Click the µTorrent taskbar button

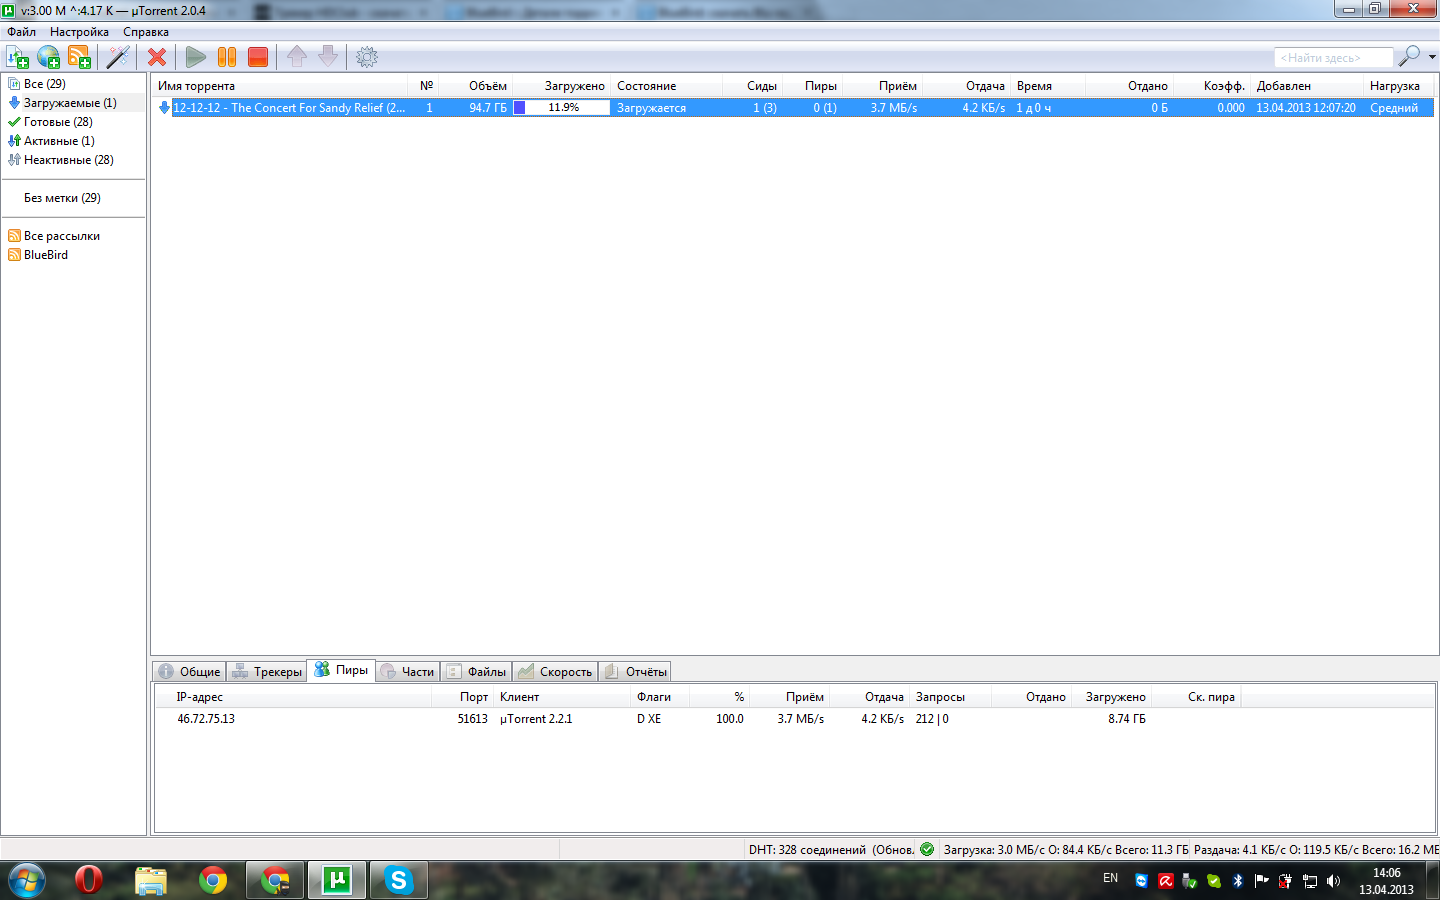(x=337, y=881)
